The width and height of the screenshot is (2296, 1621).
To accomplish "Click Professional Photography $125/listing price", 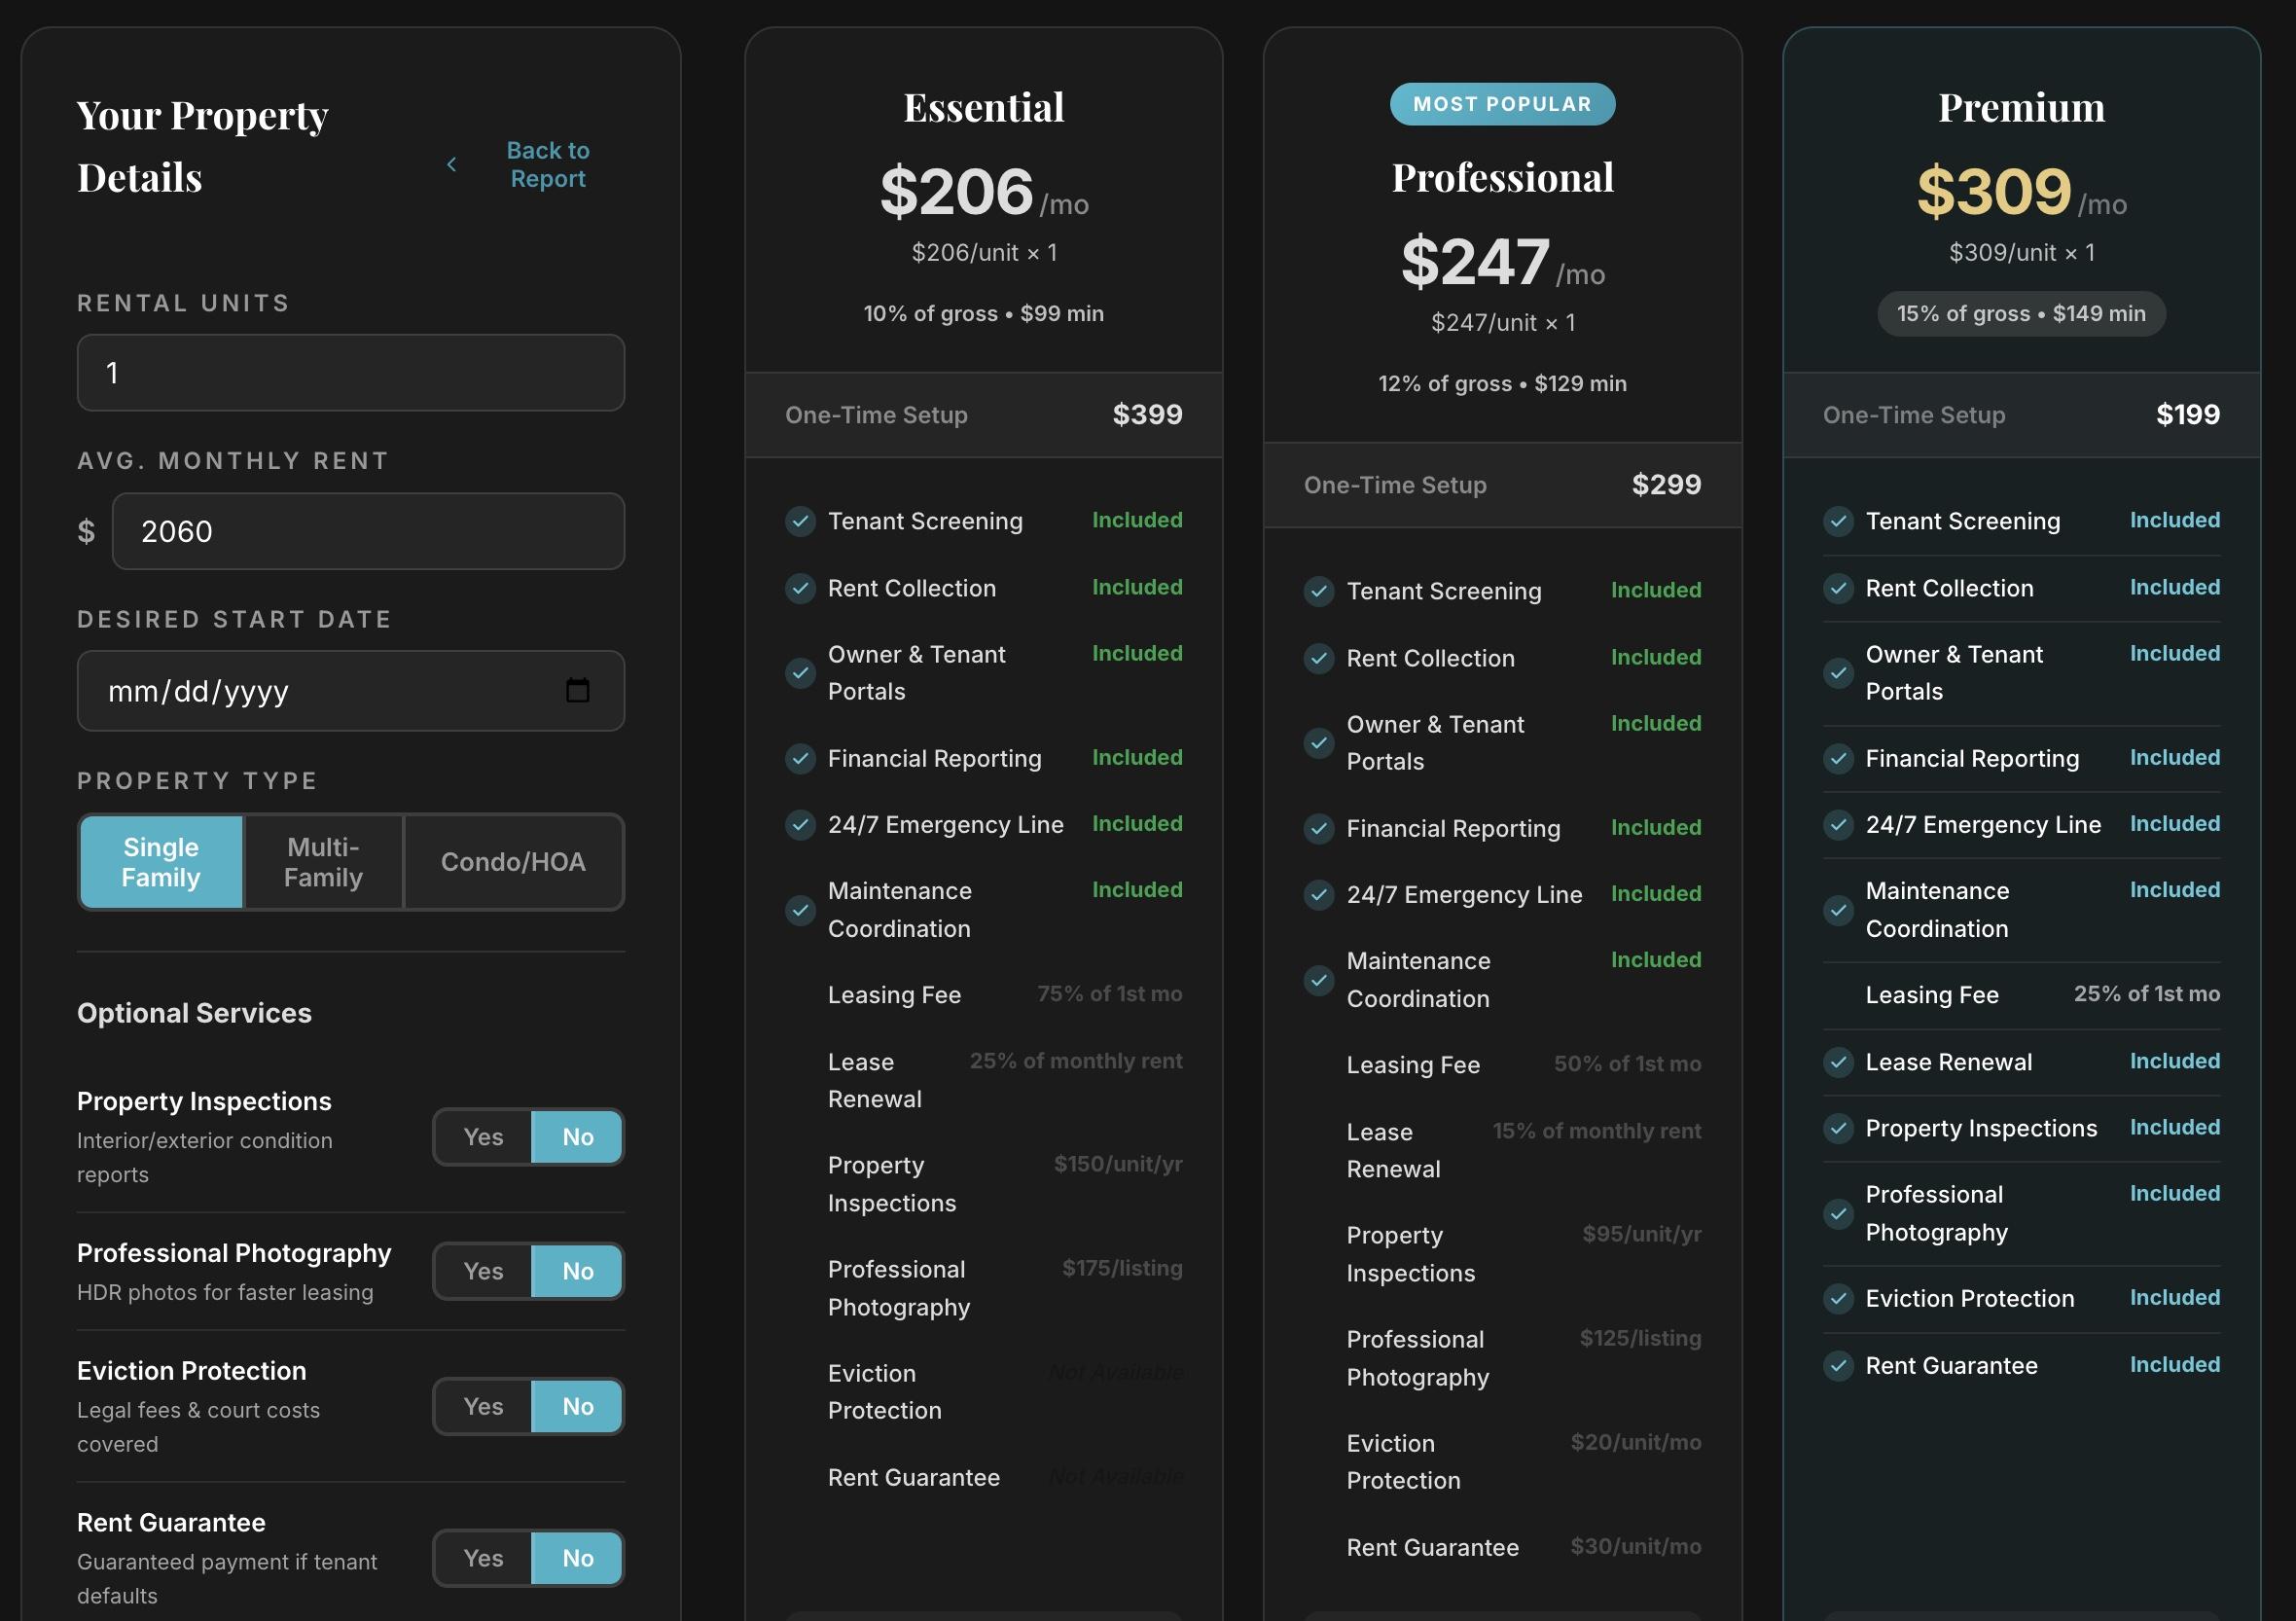I will coord(1640,1338).
